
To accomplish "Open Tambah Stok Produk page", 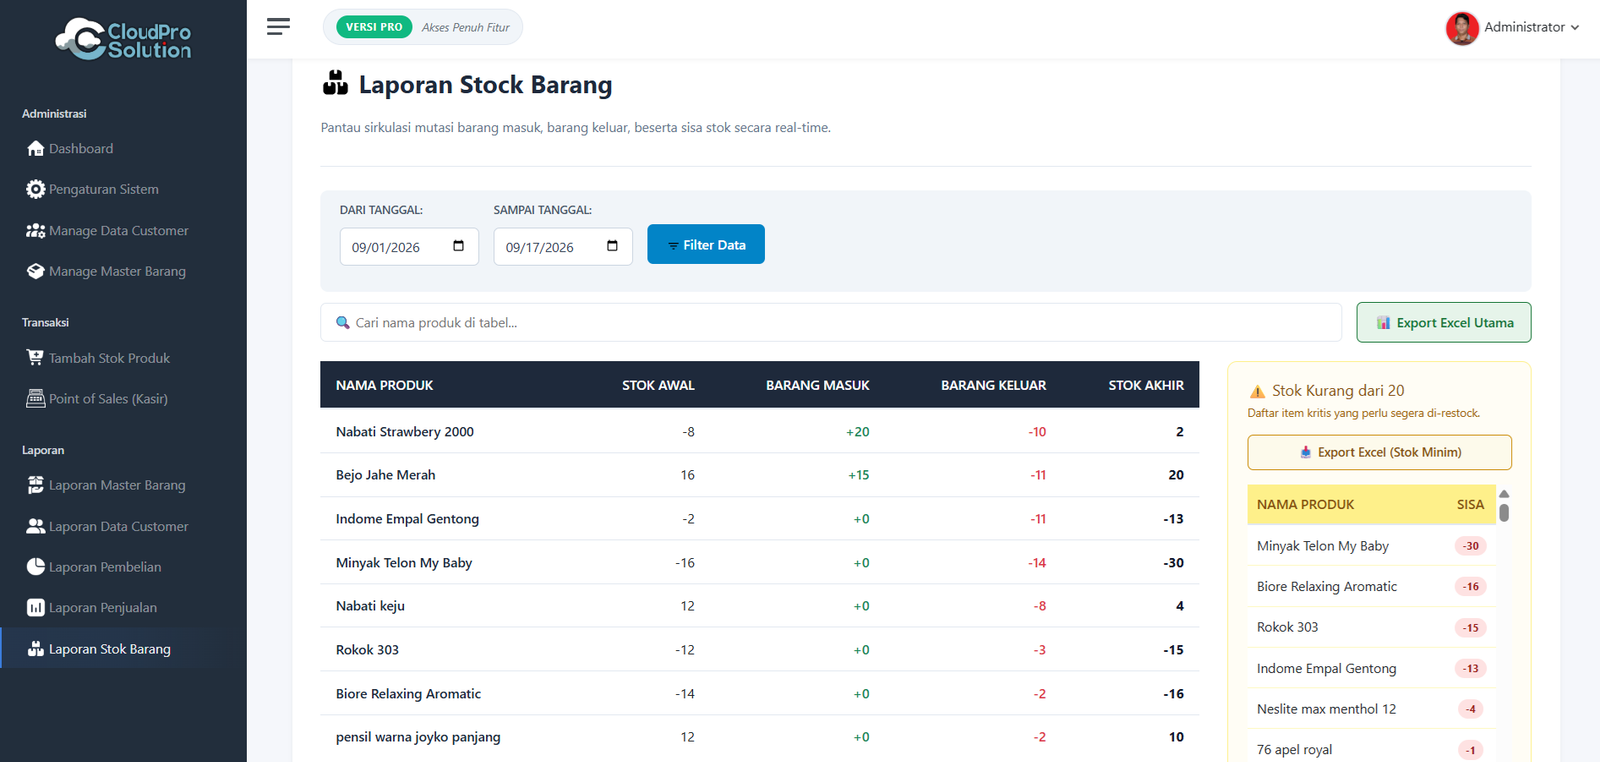I will [109, 358].
